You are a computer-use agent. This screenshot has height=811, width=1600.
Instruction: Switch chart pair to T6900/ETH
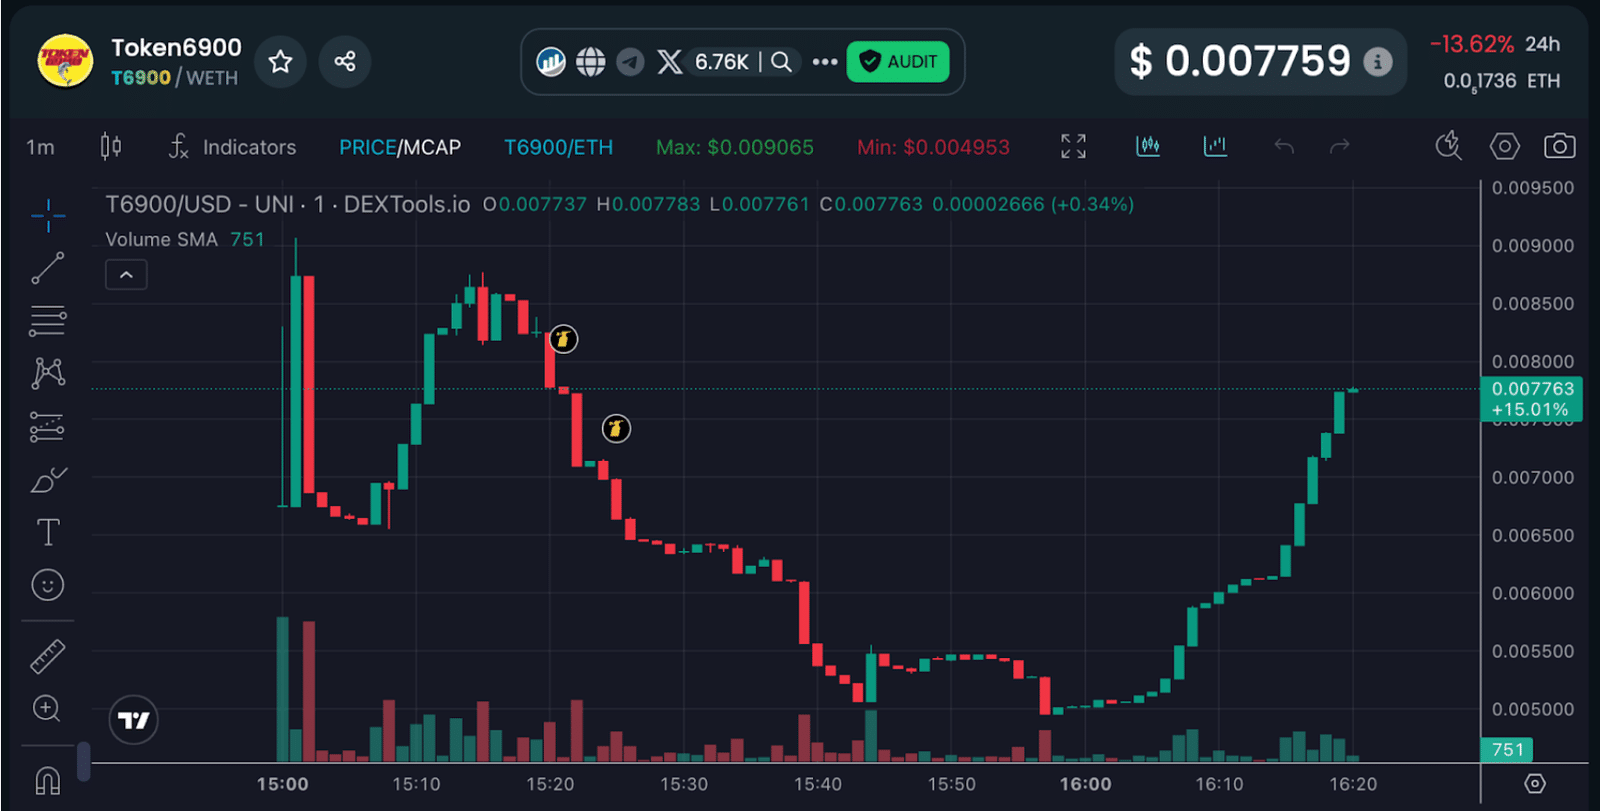tap(558, 147)
